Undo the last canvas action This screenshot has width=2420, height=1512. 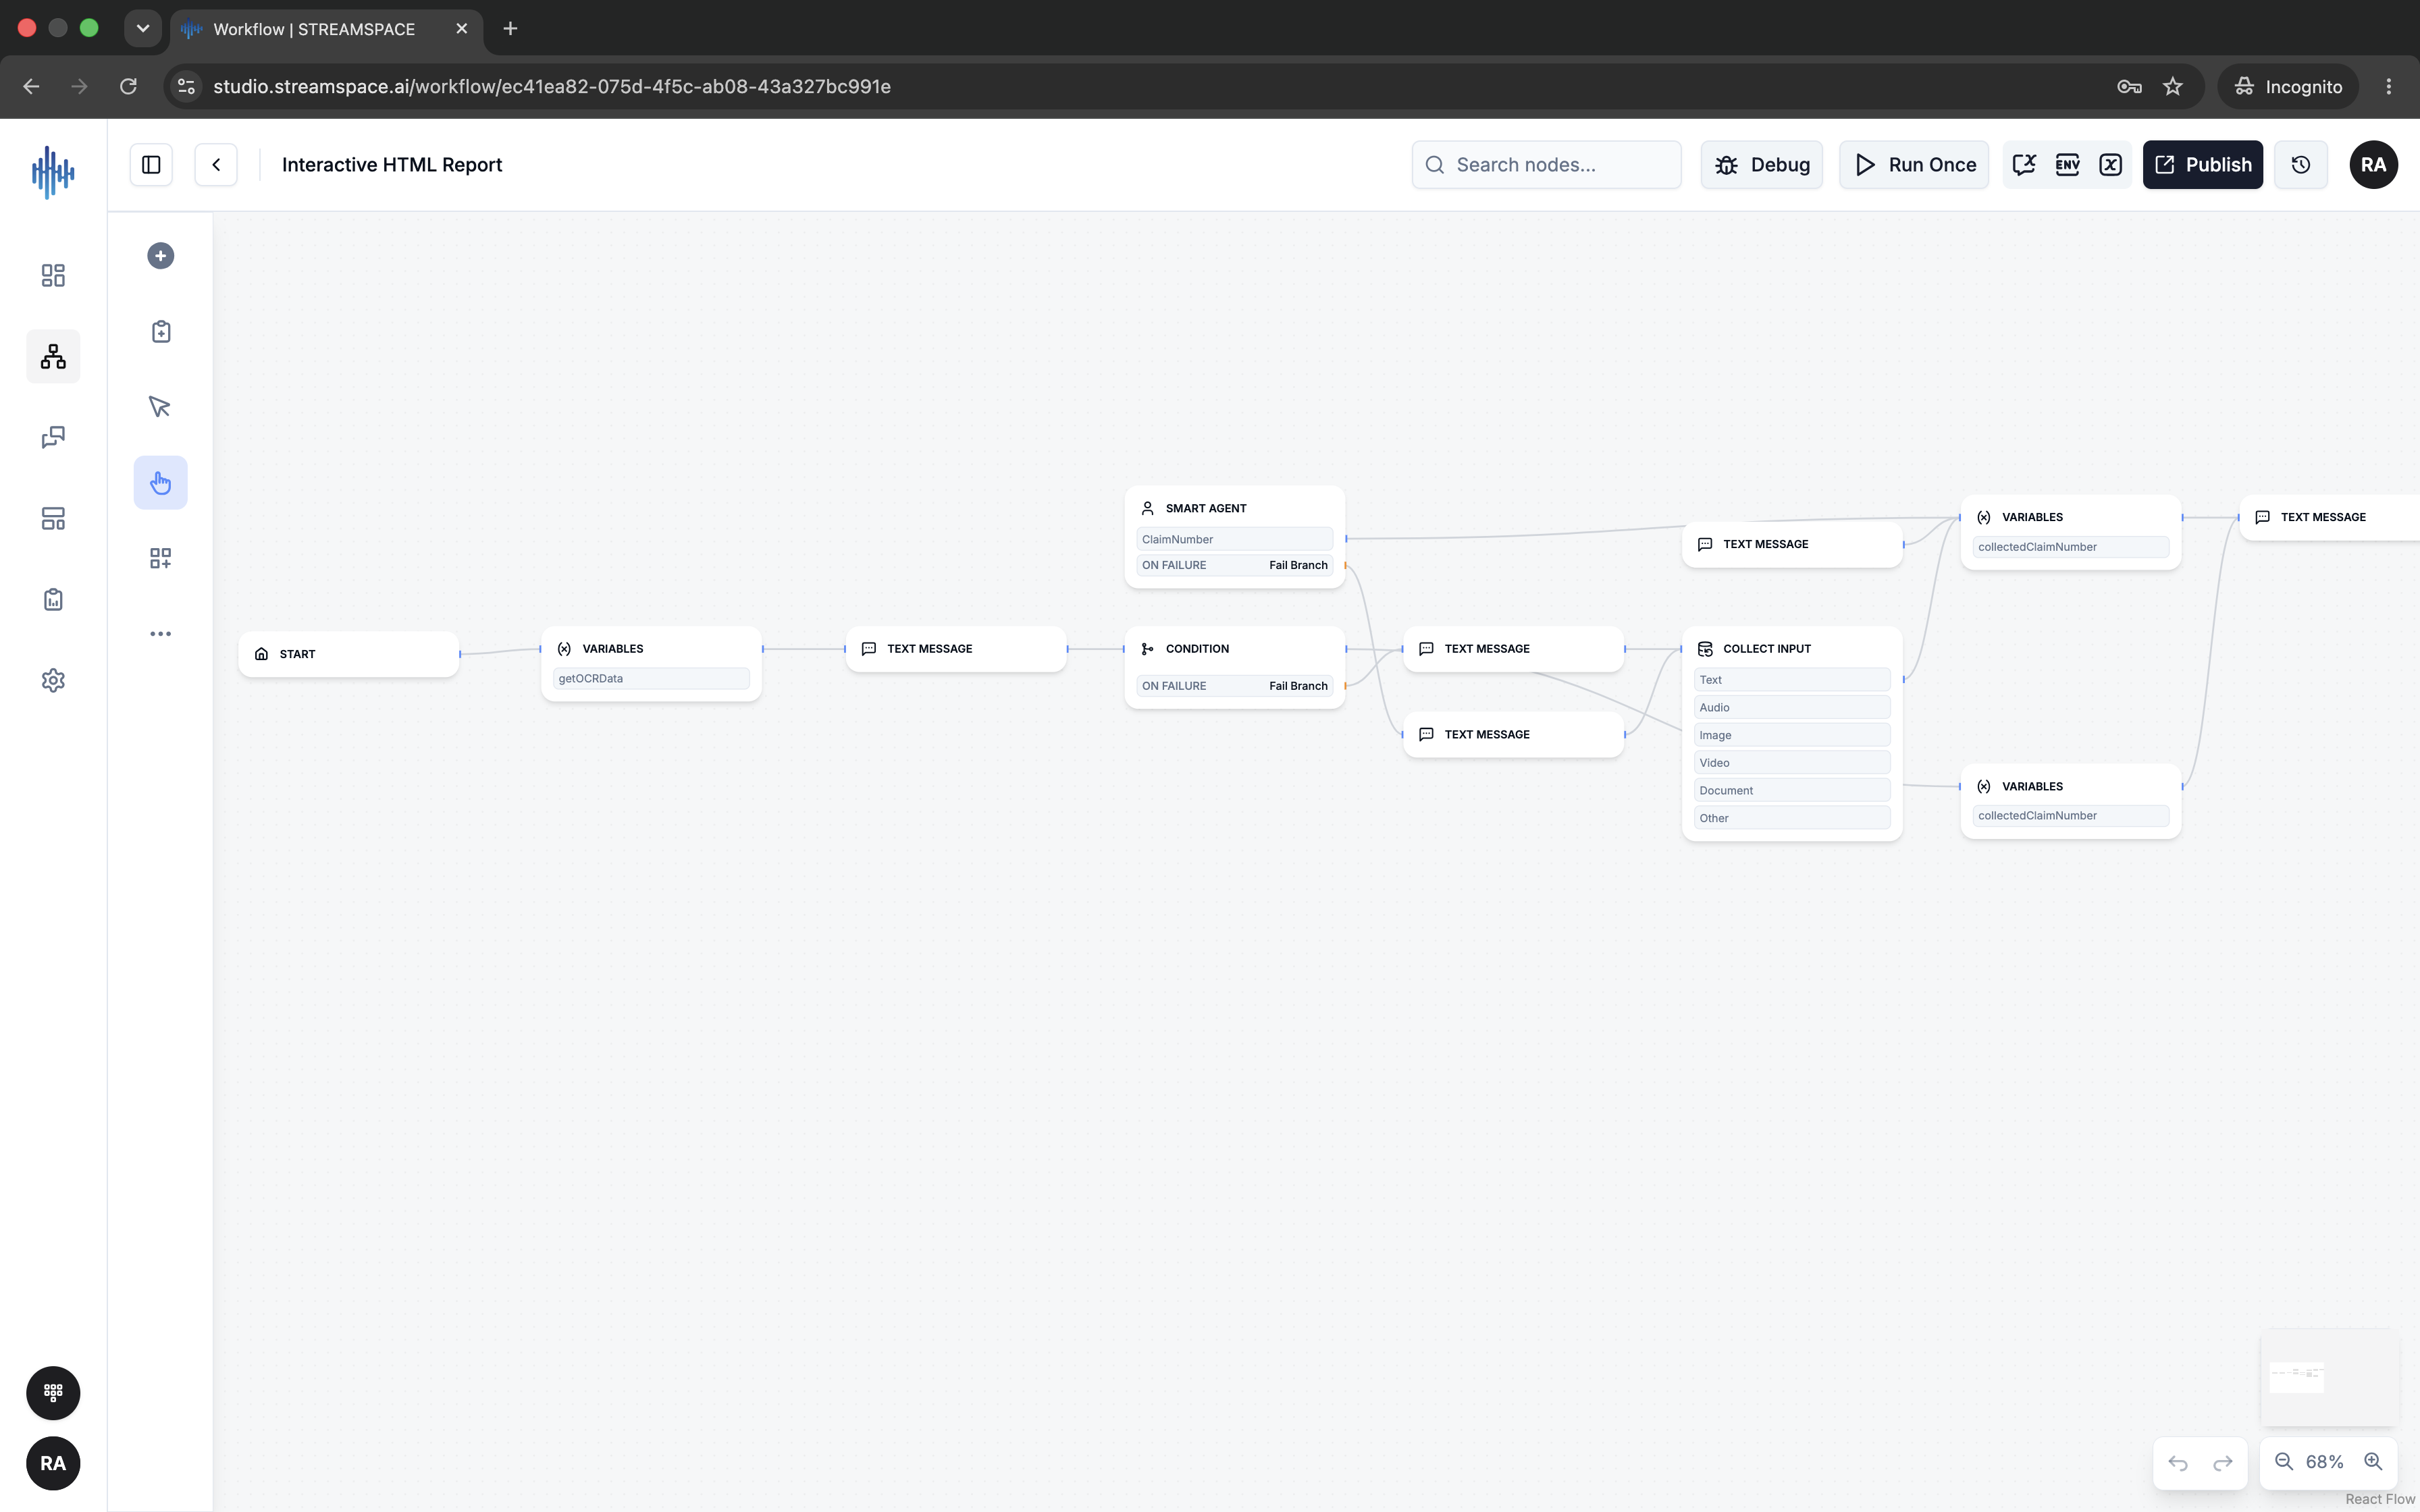pyautogui.click(x=2178, y=1463)
